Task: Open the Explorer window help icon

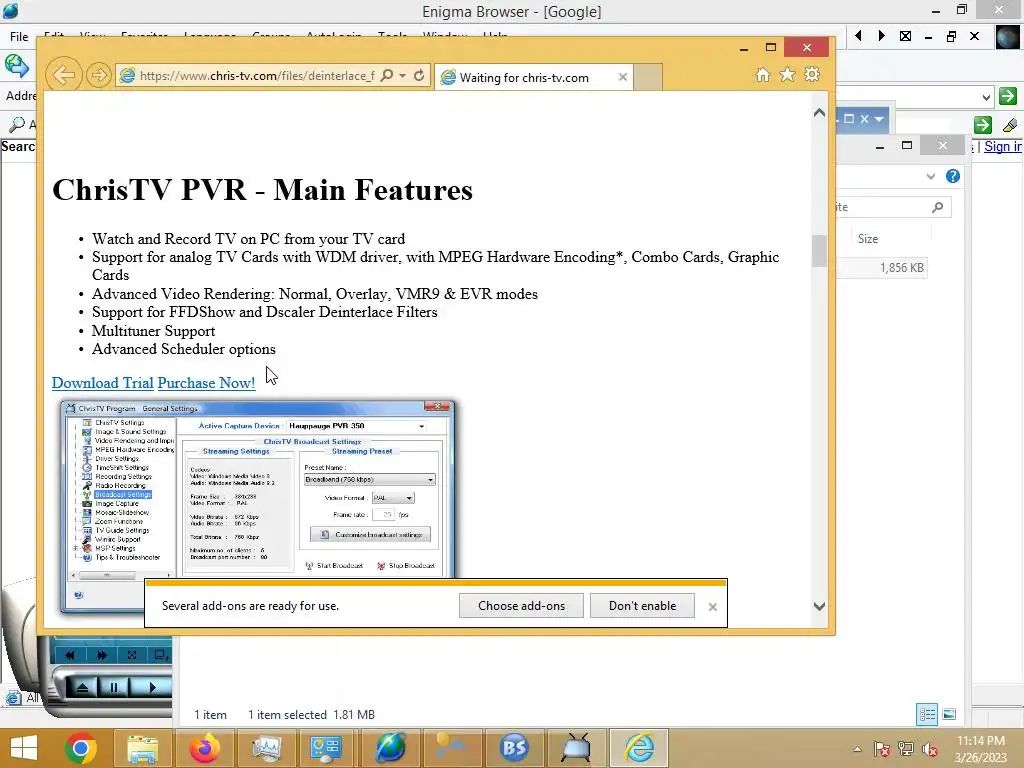Action: pyautogui.click(x=953, y=176)
